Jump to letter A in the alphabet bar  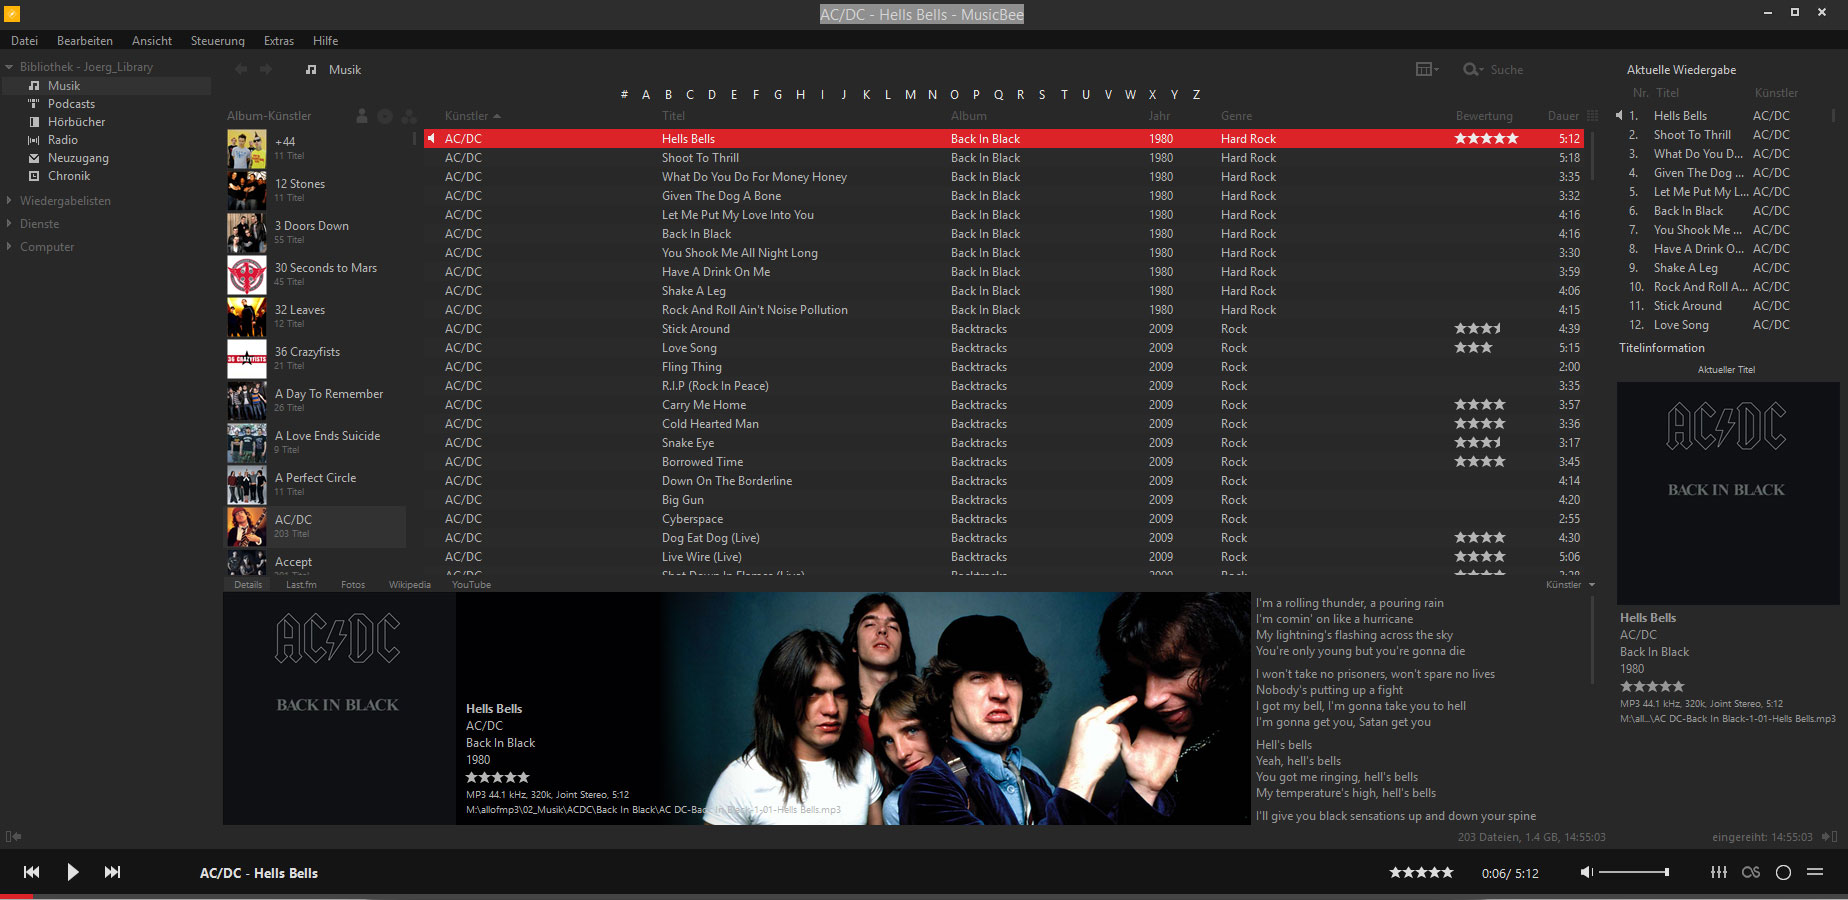pos(646,95)
